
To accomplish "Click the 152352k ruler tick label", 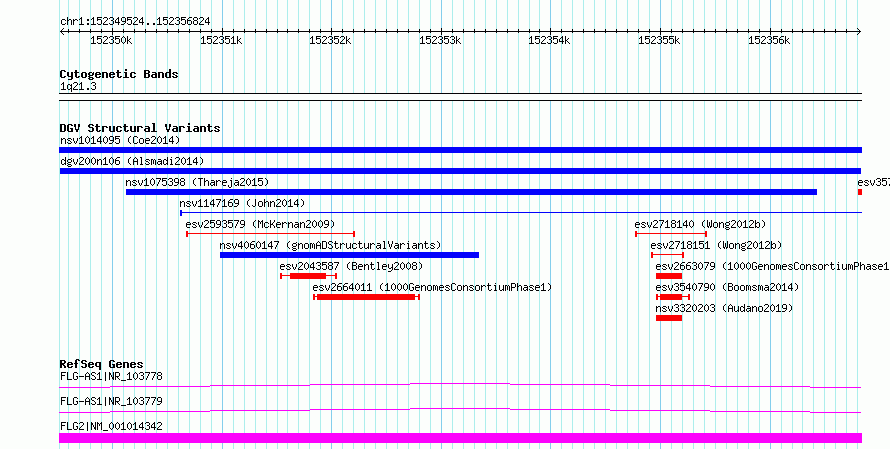I will (330, 40).
